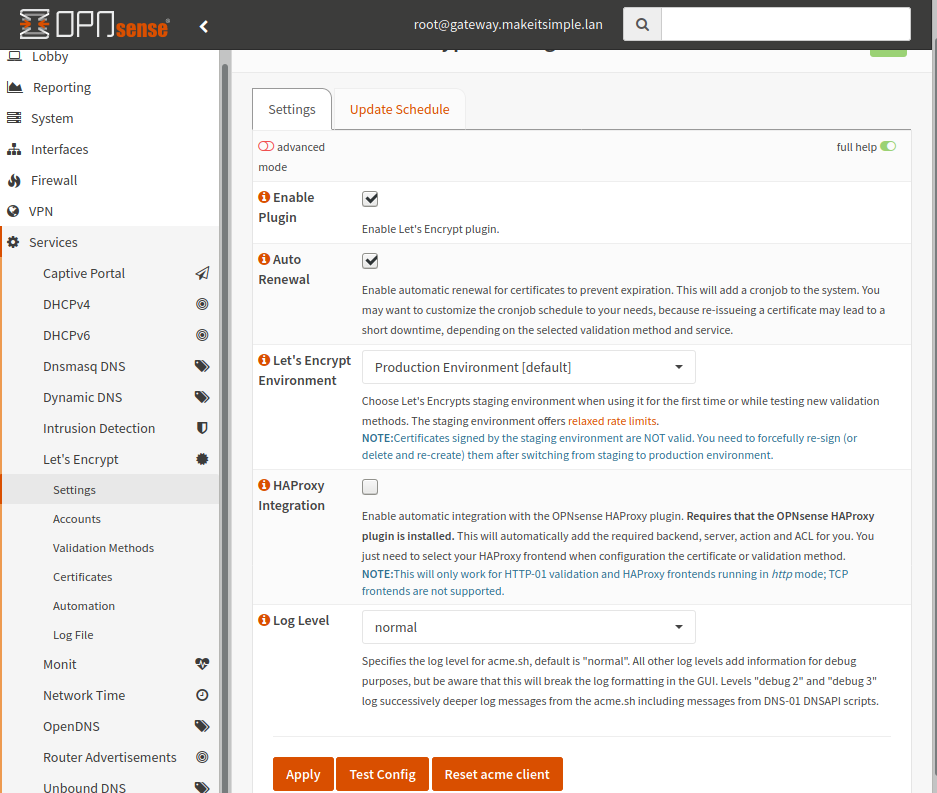937x793 pixels.
Task: Switch to the Update Schedule tab
Action: pos(399,109)
